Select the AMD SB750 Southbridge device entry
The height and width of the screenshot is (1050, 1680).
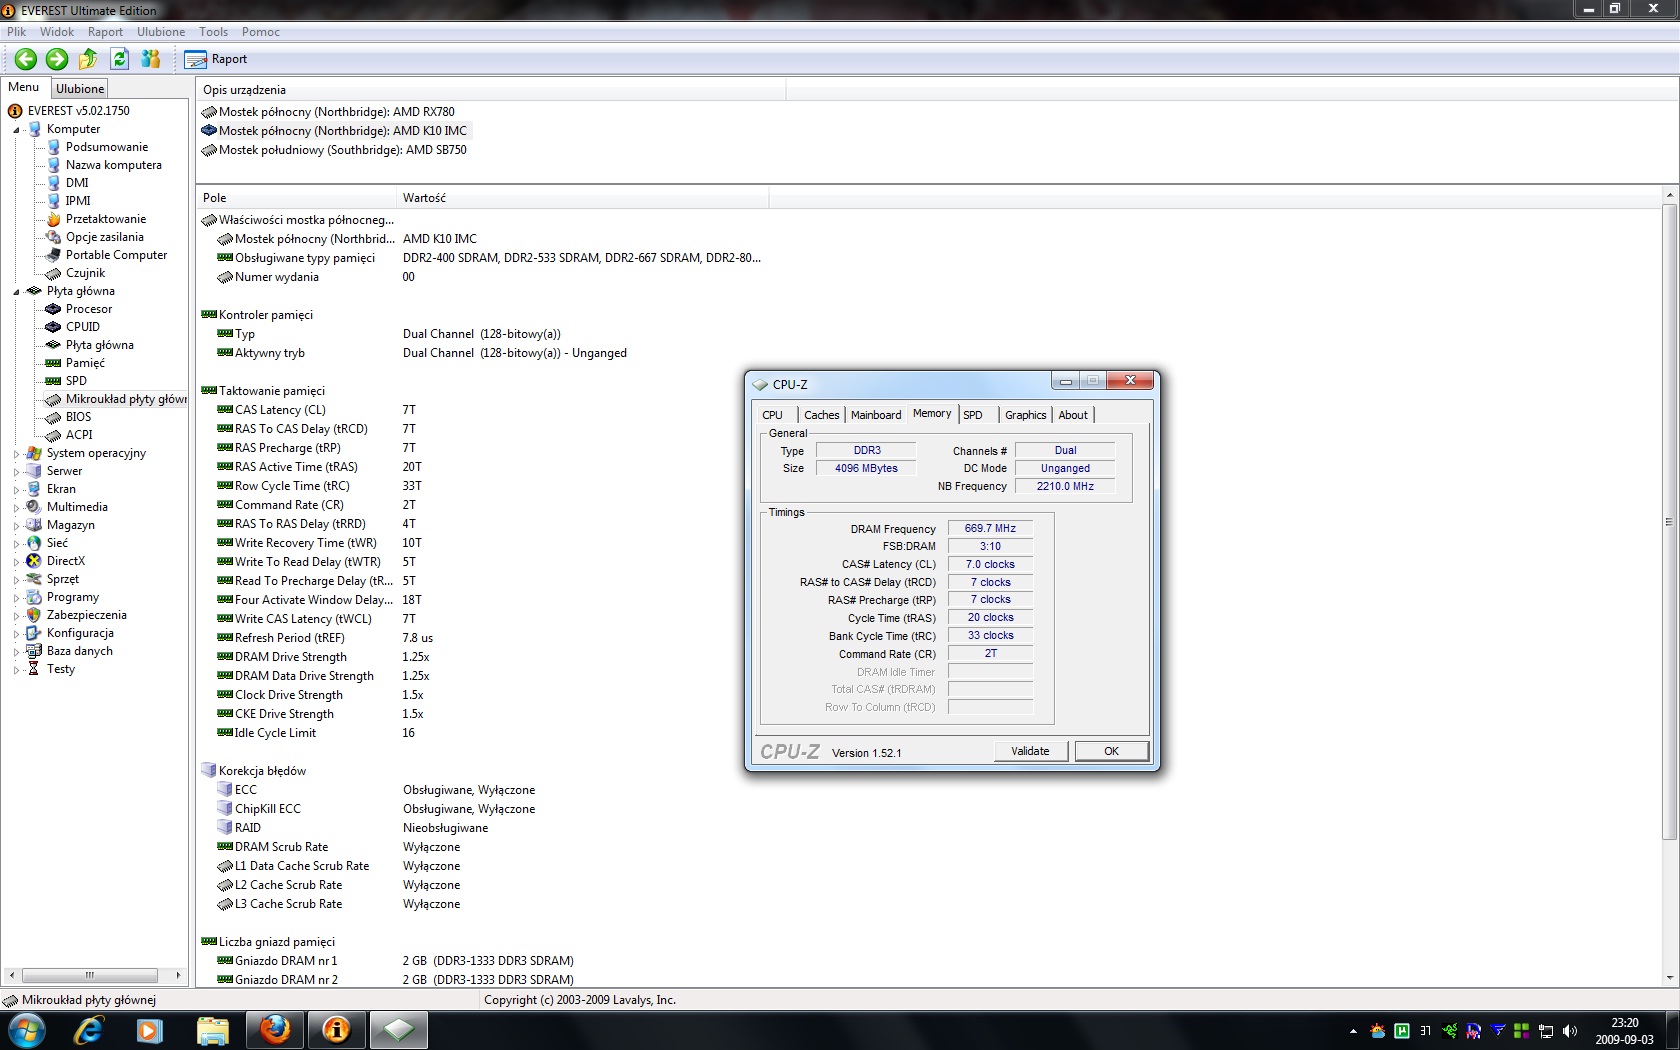342,150
